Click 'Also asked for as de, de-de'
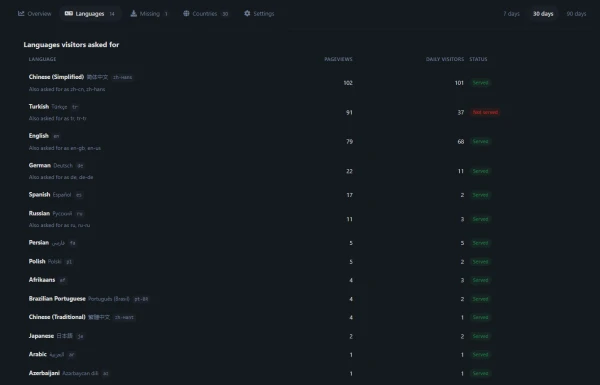The image size is (600, 385). point(61,177)
